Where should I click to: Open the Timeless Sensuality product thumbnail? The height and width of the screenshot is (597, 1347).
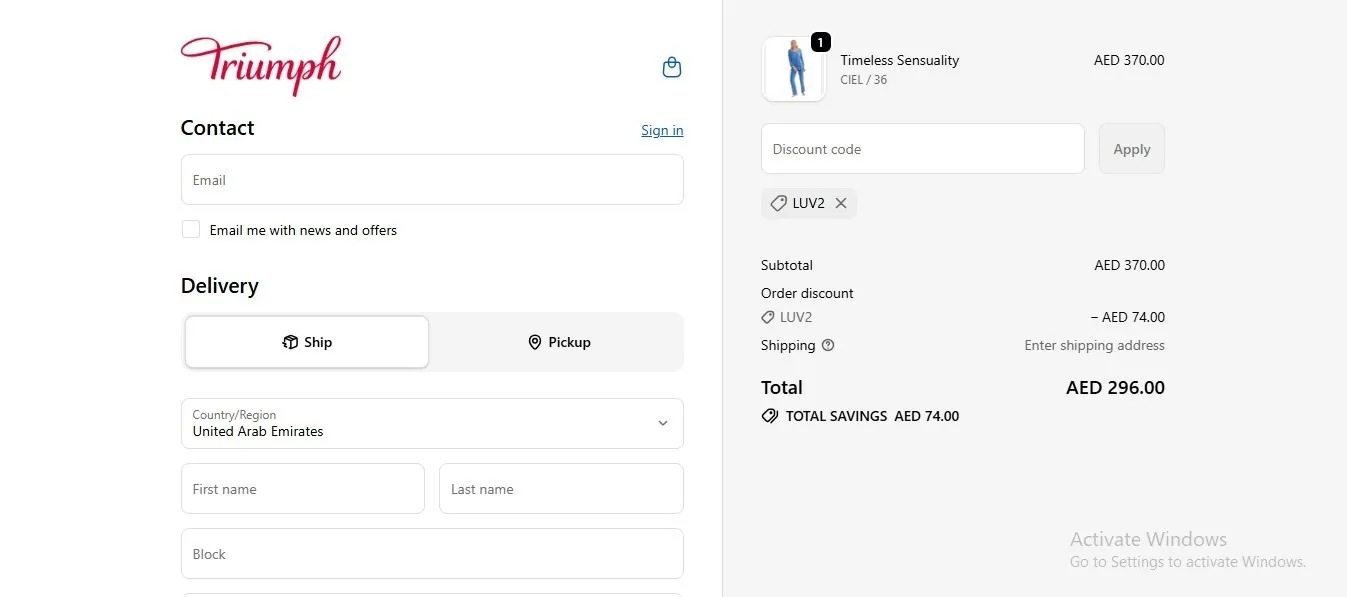click(794, 69)
